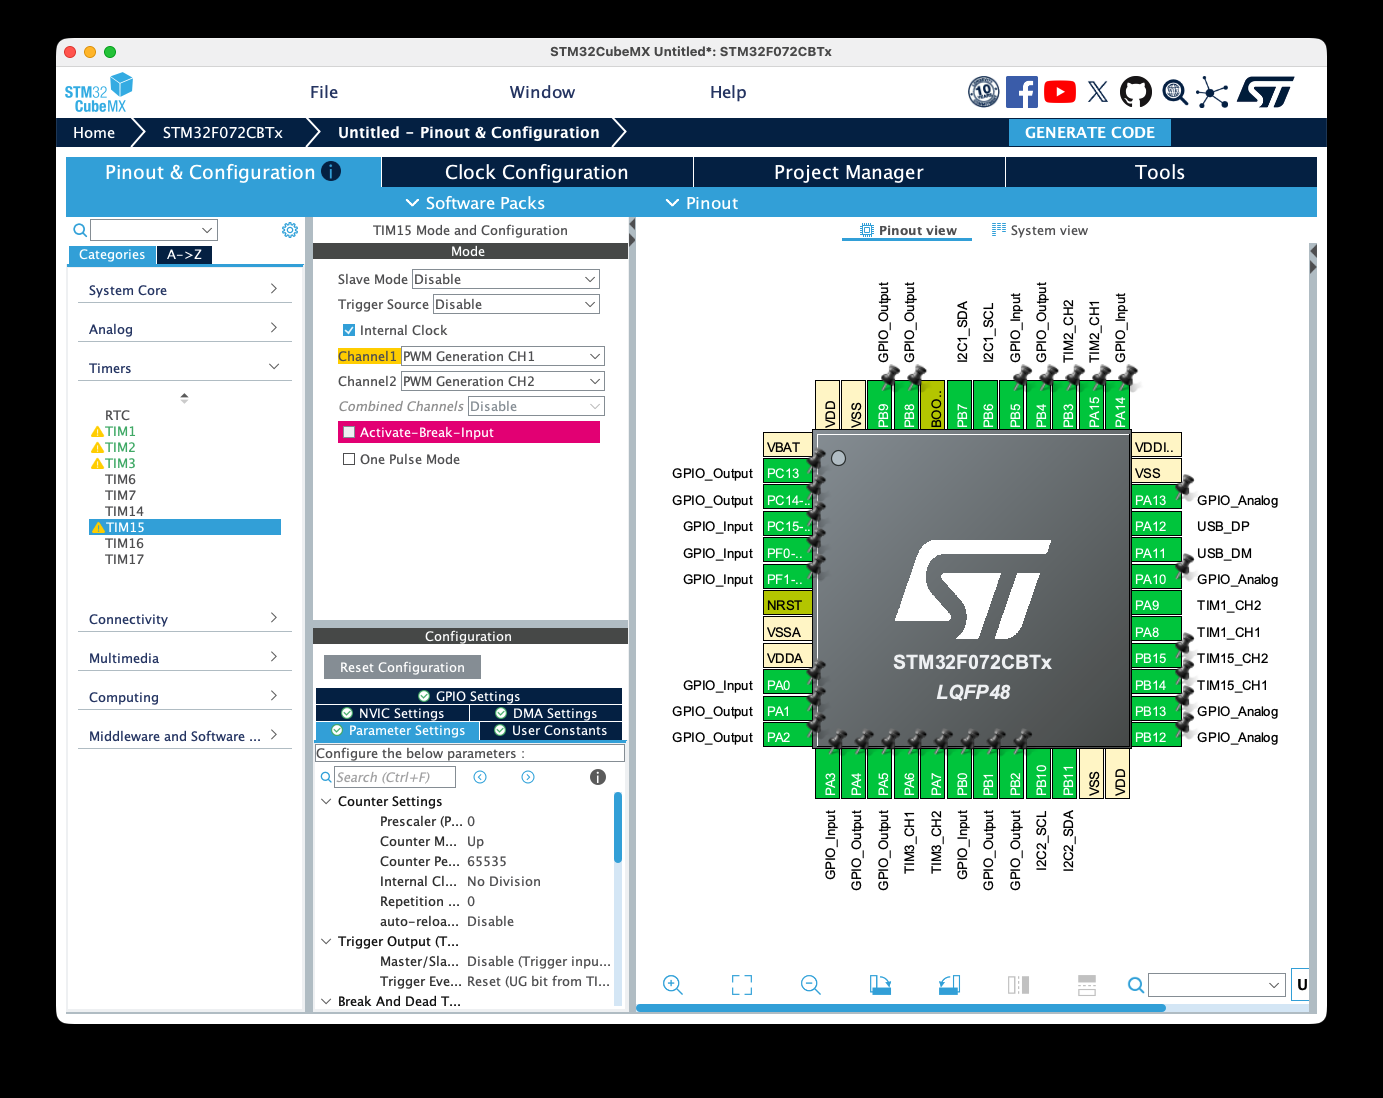Click the Facebook icon
The image size is (1383, 1098).
[x=1021, y=92]
